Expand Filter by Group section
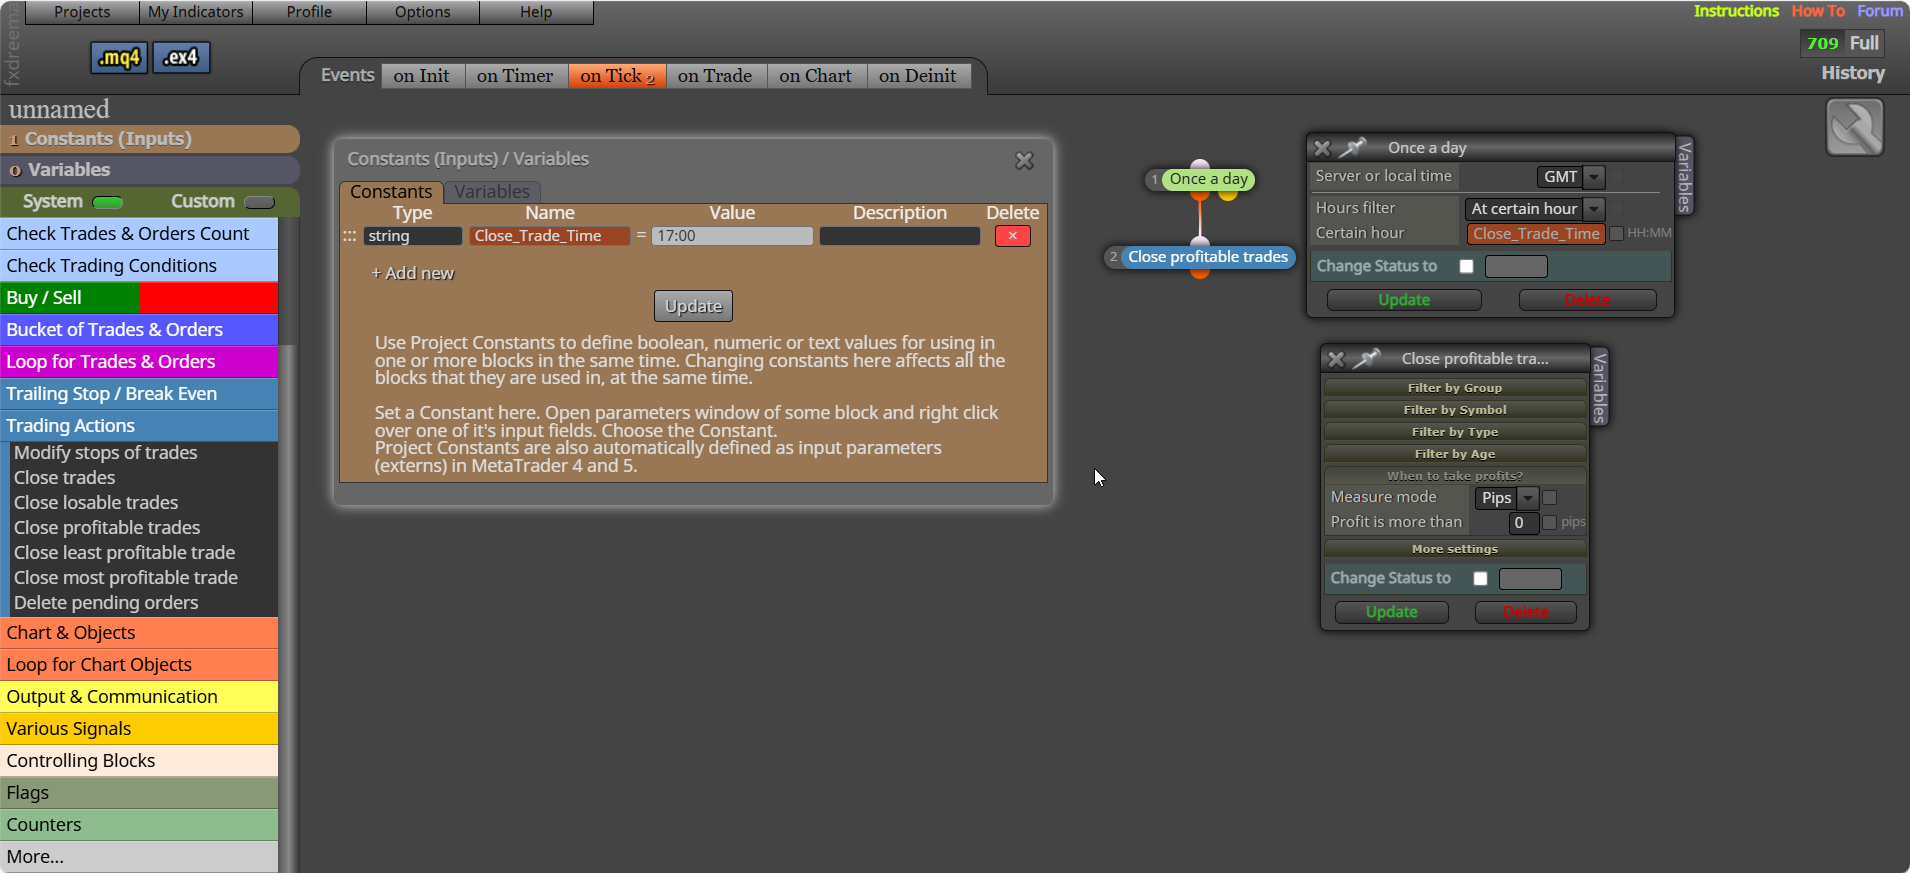 point(1455,388)
